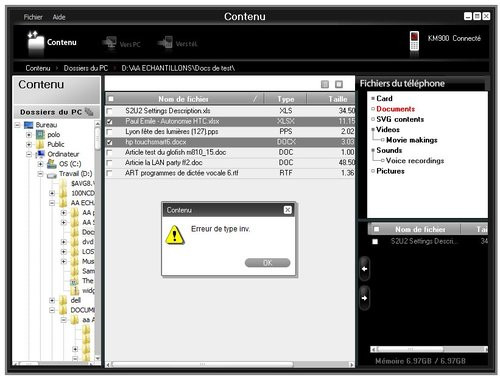The width and height of the screenshot is (500, 380).
Task: Check Lyon fête des lumières (127).pps
Action: pos(109,132)
